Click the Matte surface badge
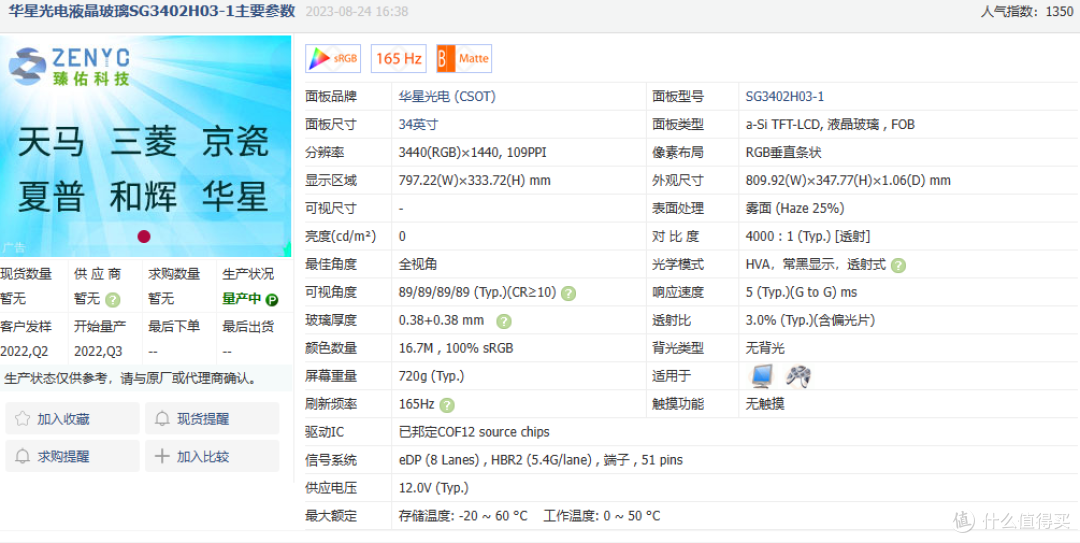Image resolution: width=1080 pixels, height=543 pixels. click(464, 59)
